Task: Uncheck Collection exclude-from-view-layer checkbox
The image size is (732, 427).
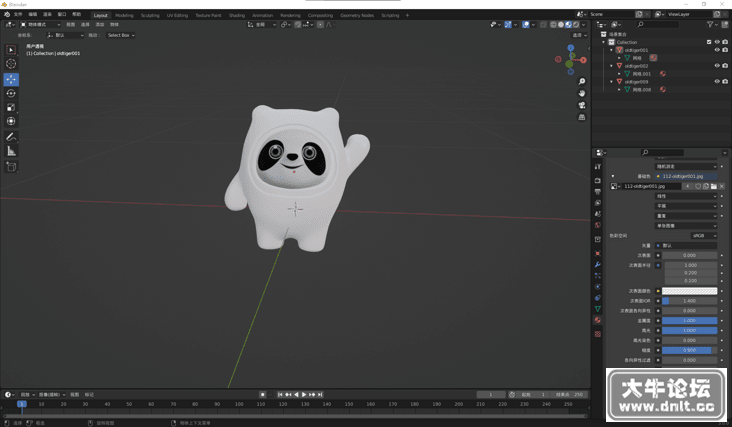Action: (709, 42)
